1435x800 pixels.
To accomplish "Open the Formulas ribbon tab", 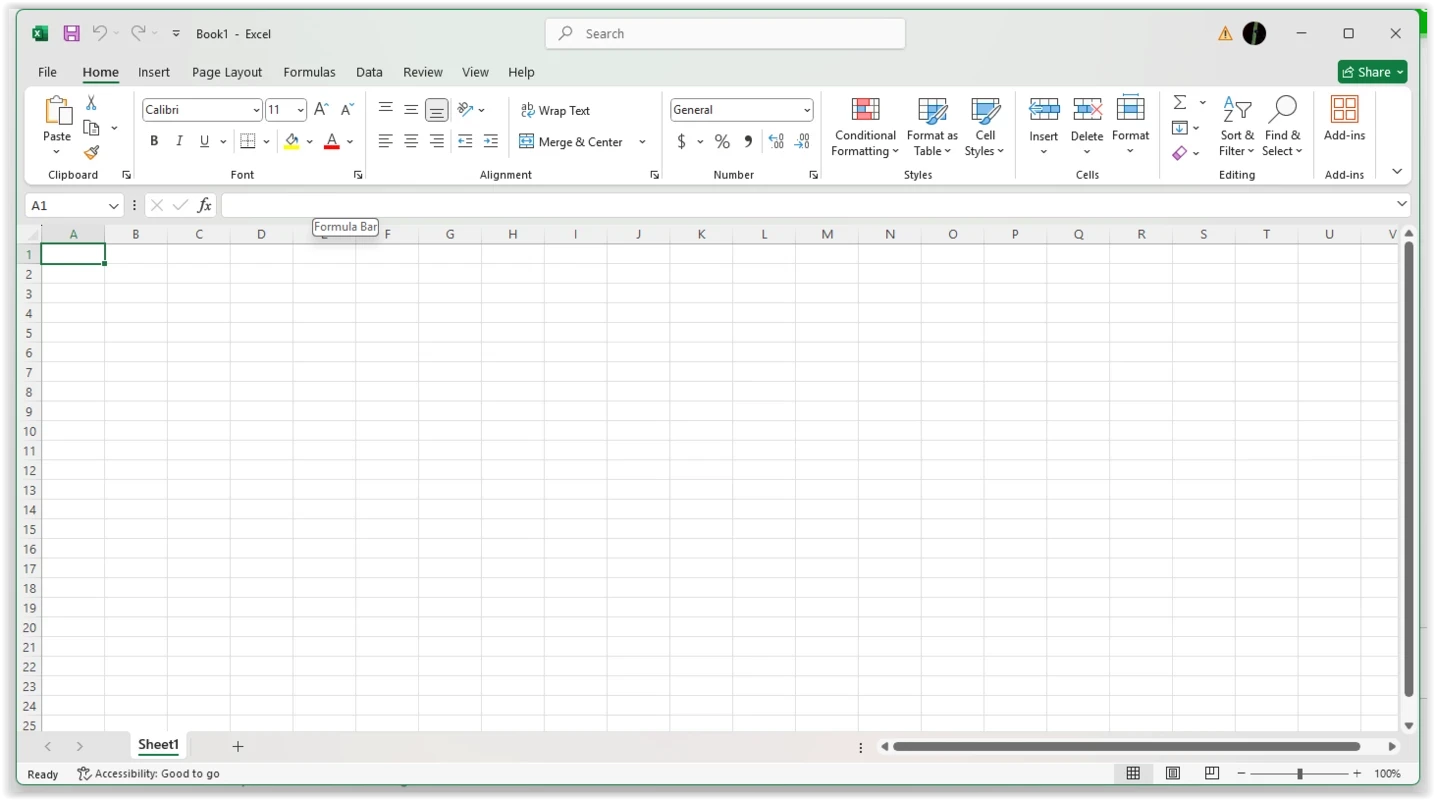I will pyautogui.click(x=309, y=72).
